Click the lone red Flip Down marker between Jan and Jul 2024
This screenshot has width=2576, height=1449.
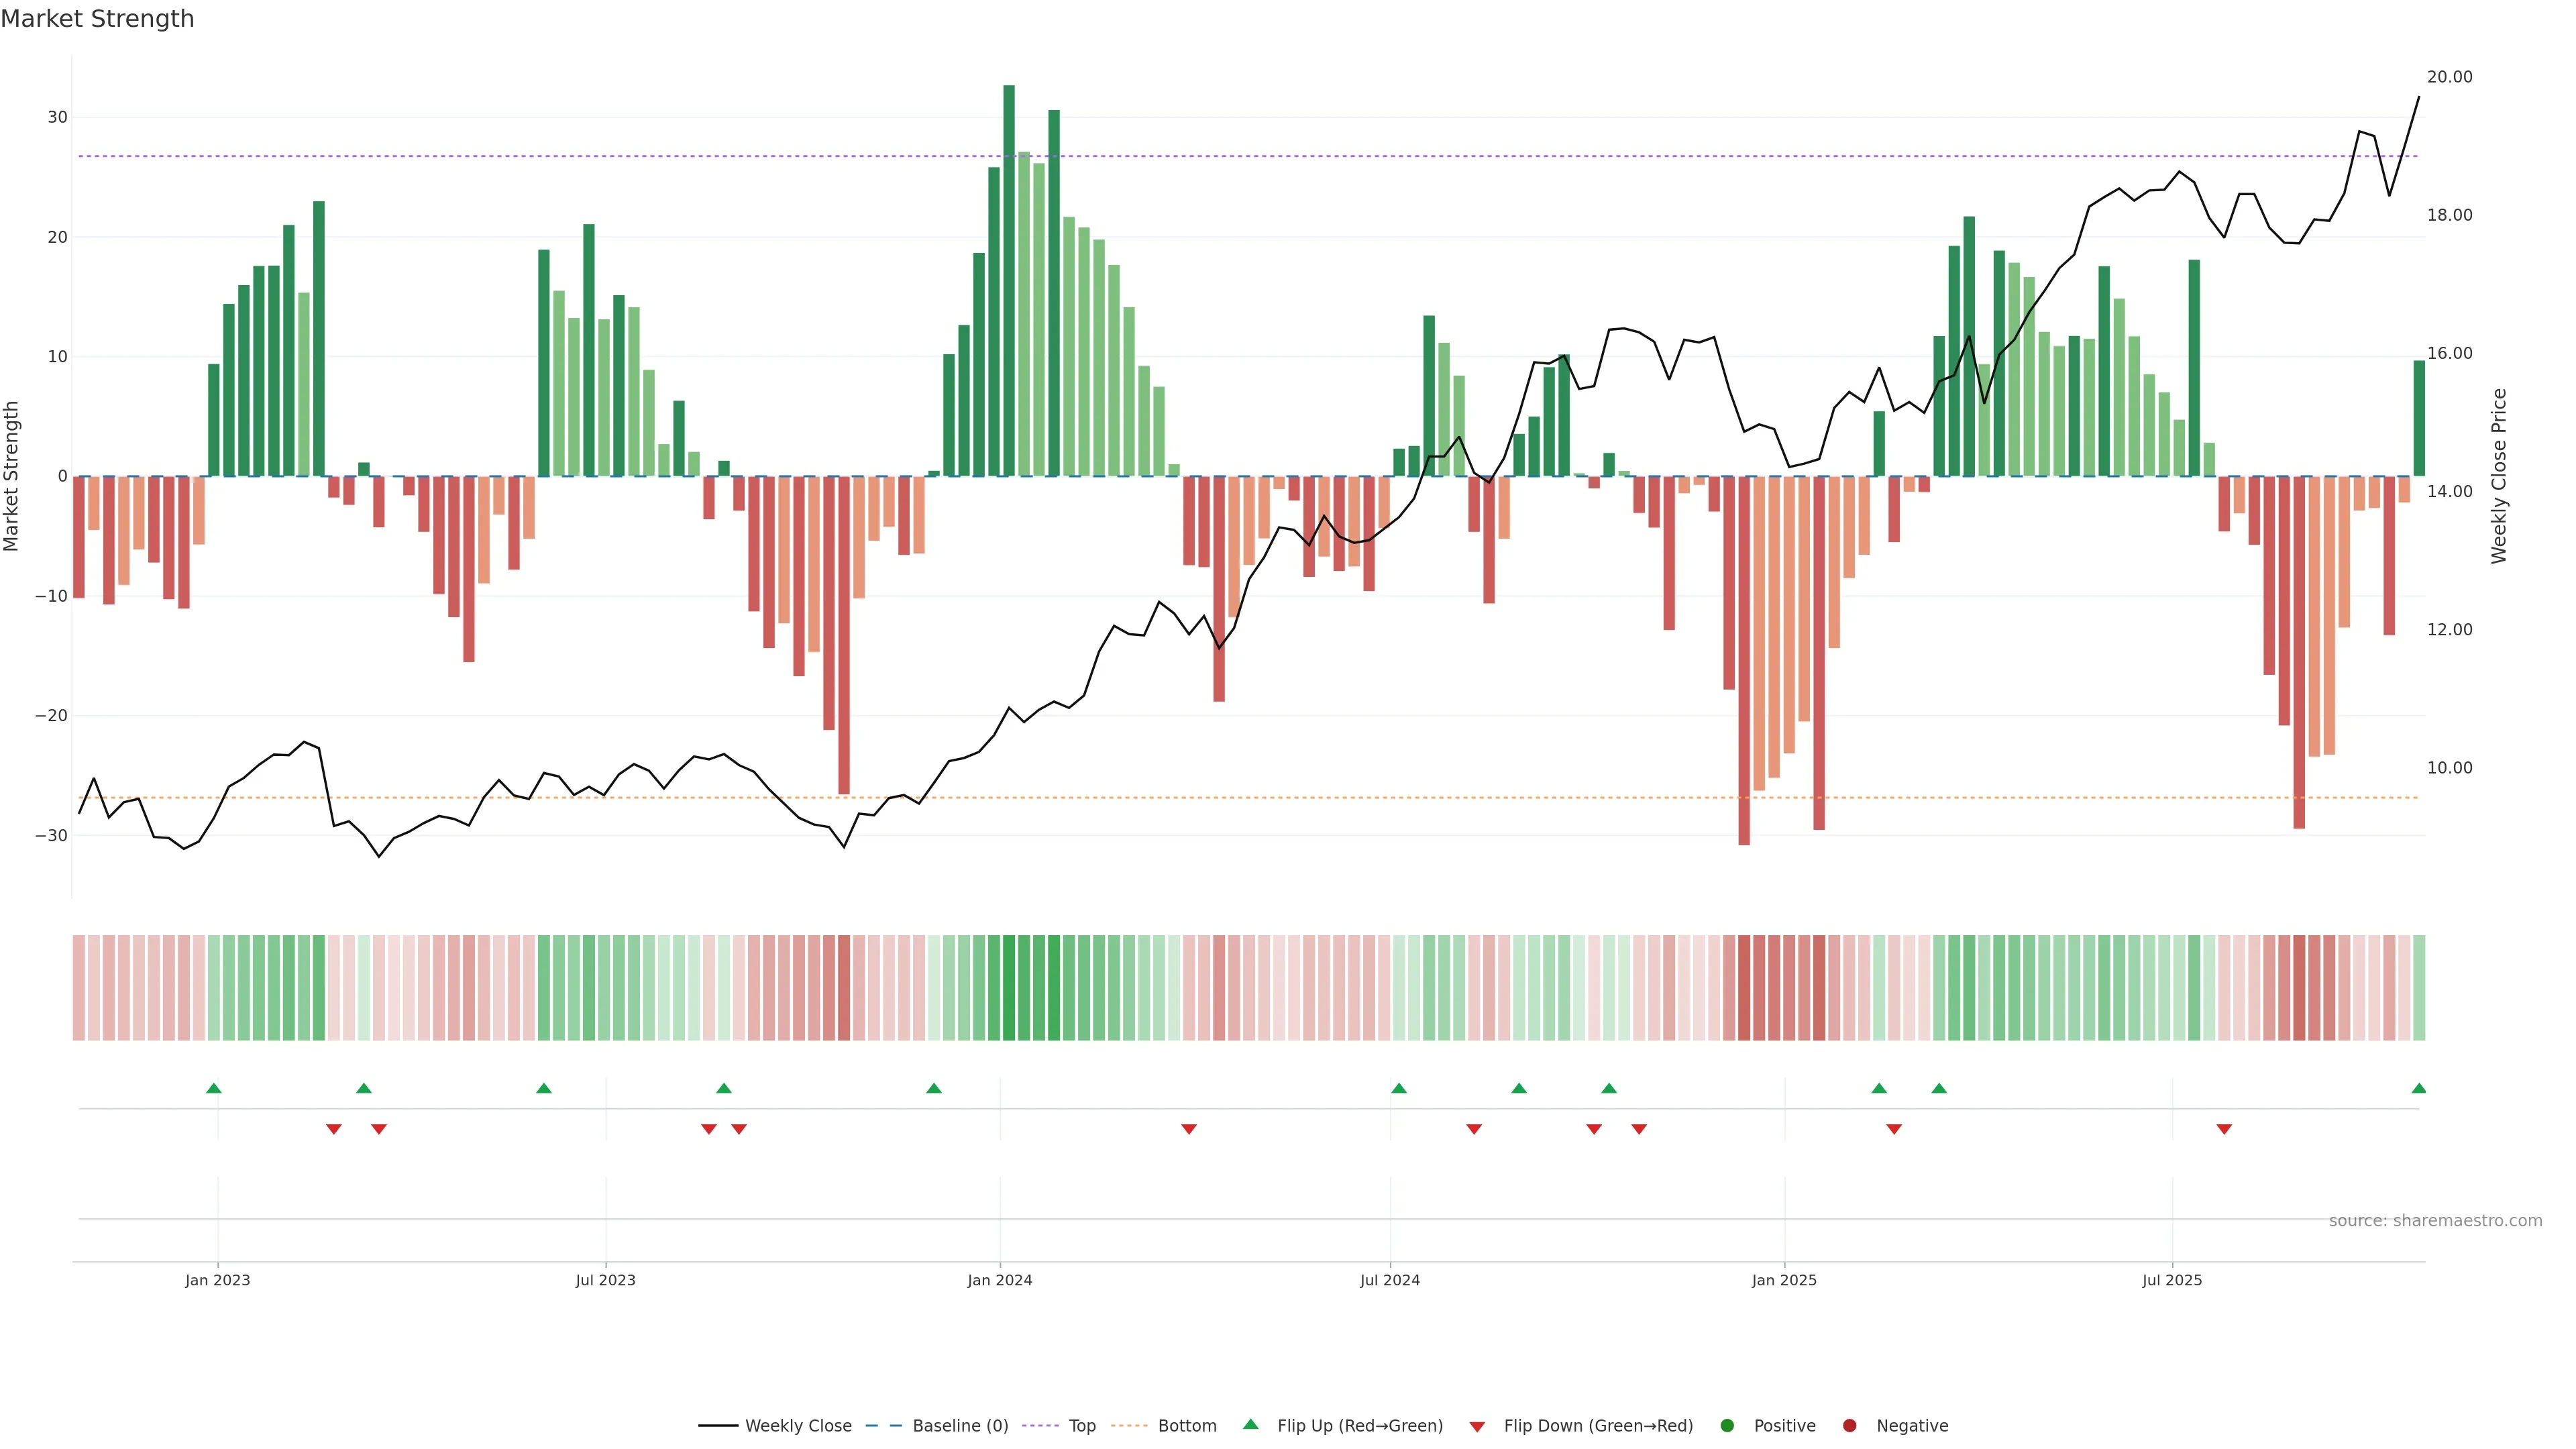[1189, 1129]
